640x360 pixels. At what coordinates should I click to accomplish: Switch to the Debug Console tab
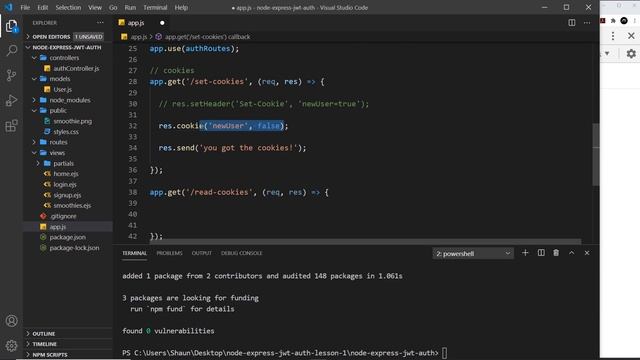(x=242, y=253)
